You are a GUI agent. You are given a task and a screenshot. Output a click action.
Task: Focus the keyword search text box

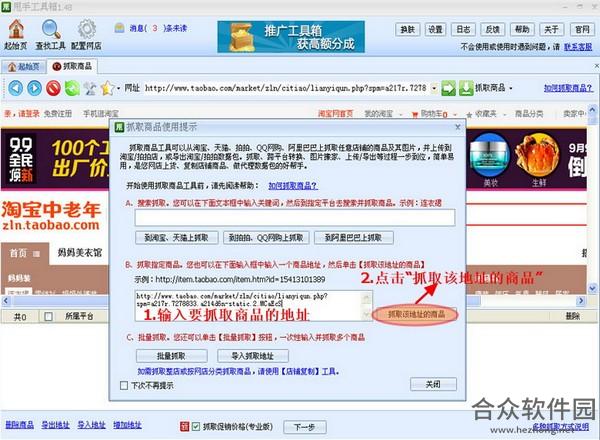point(295,217)
